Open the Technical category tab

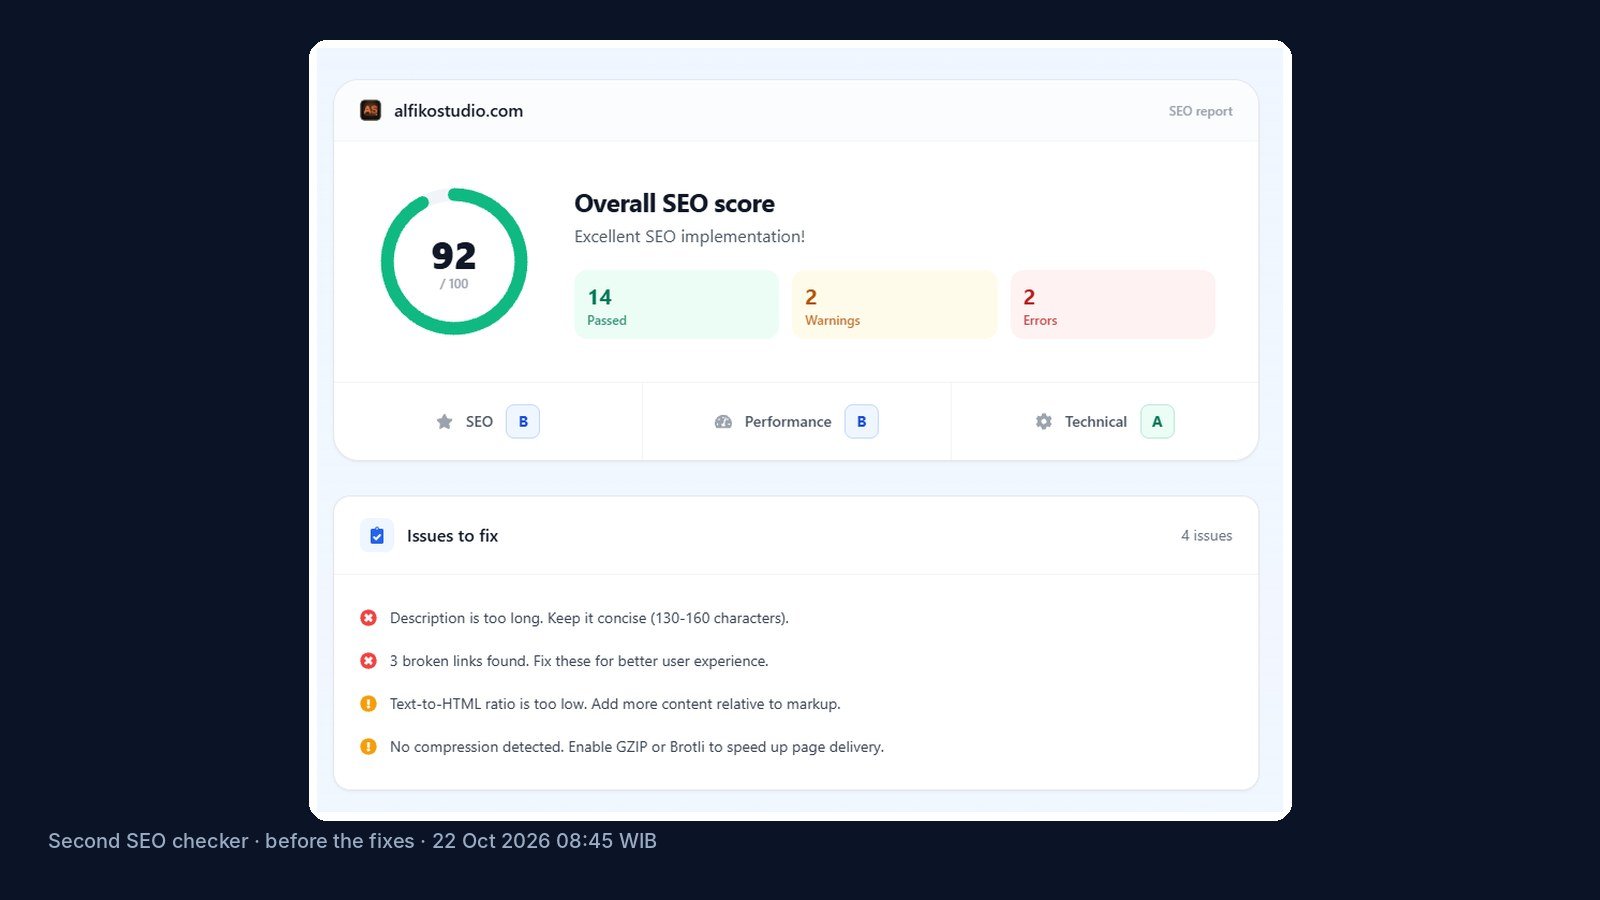click(x=1105, y=422)
